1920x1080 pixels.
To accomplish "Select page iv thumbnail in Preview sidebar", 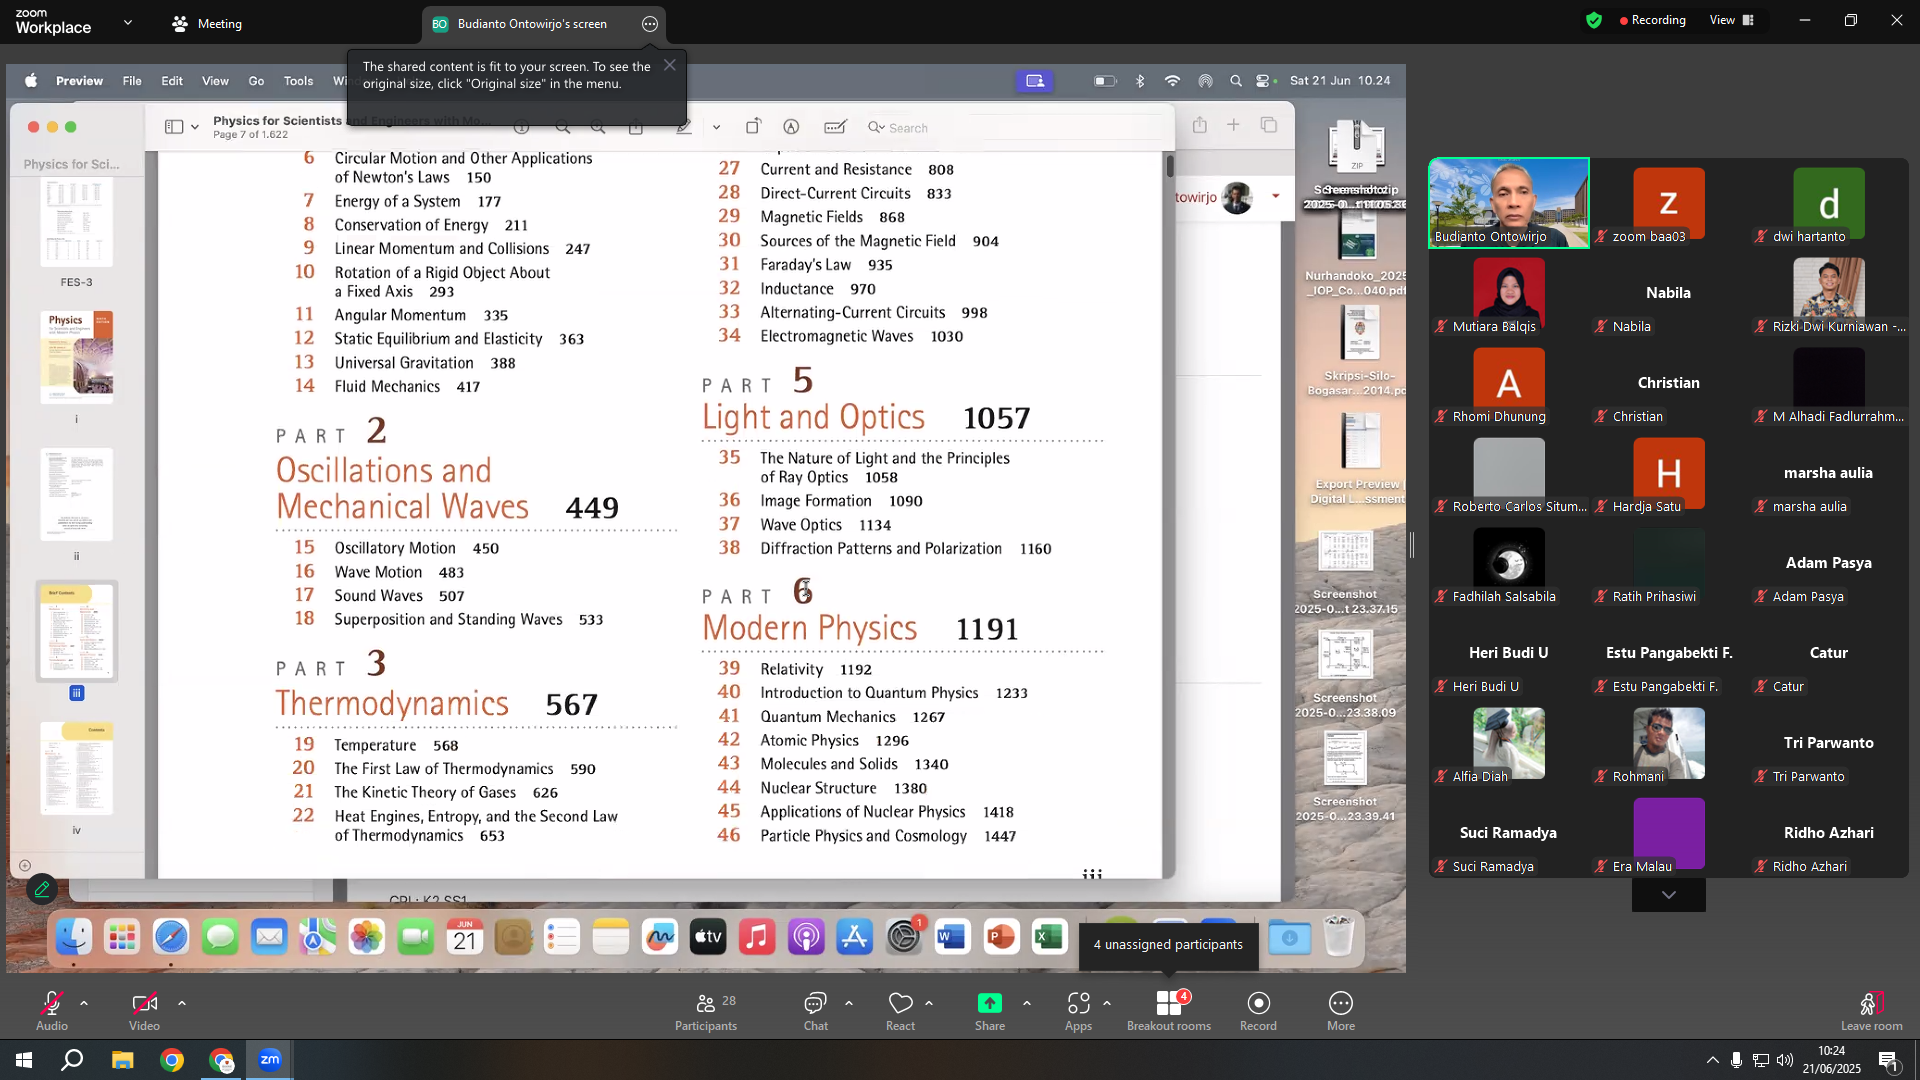I will [77, 768].
